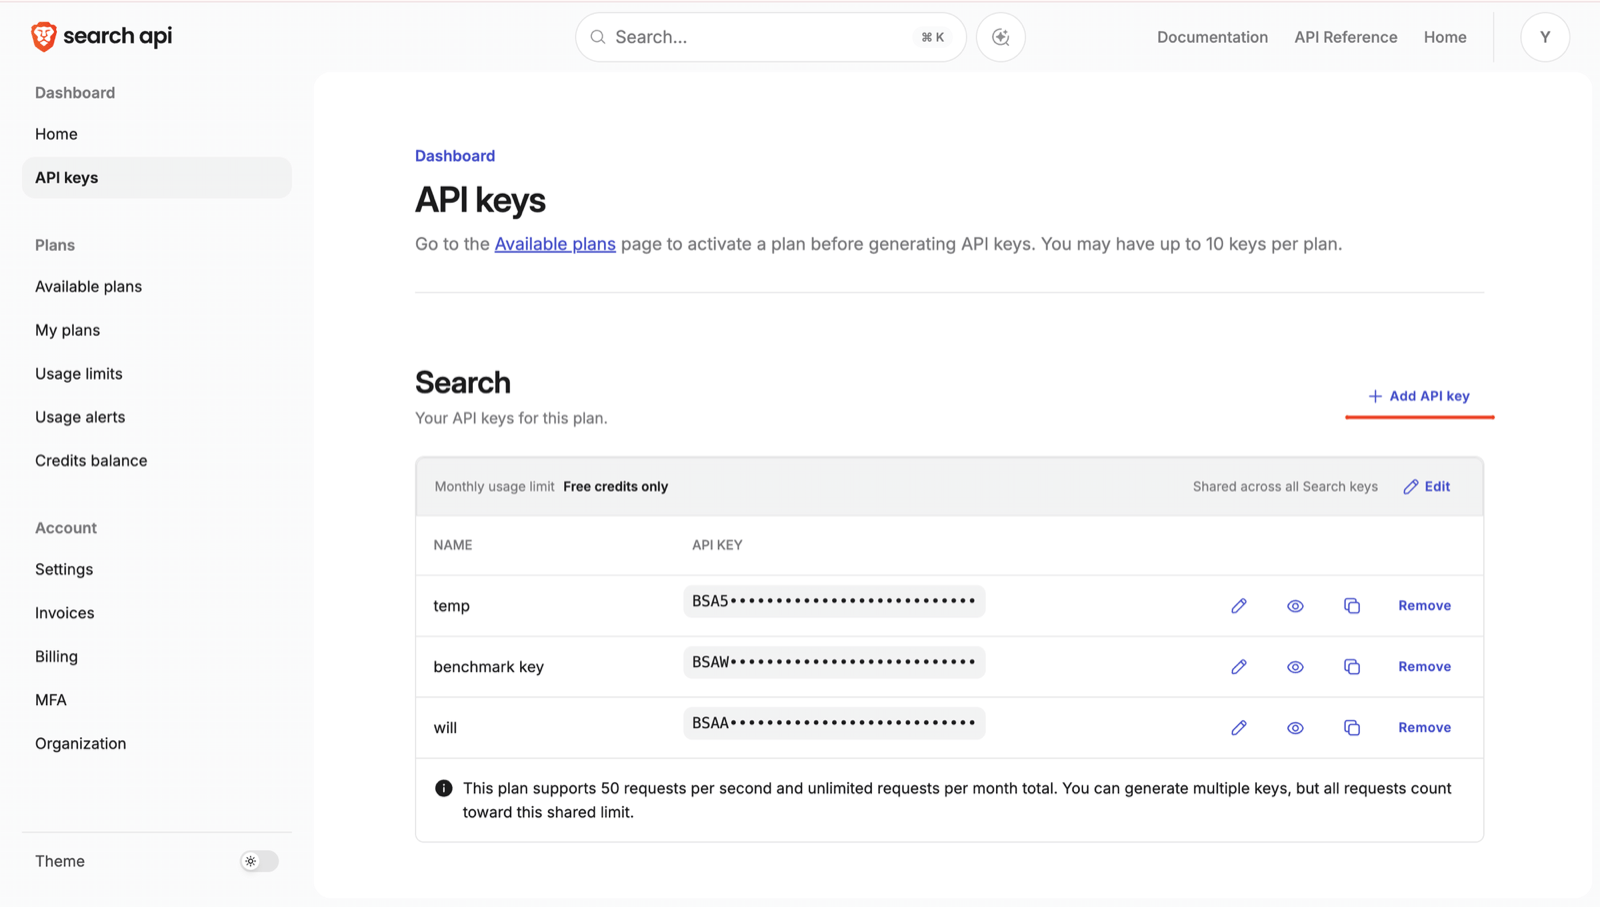
Task: Open My plans in the sidebar
Action: tap(67, 330)
